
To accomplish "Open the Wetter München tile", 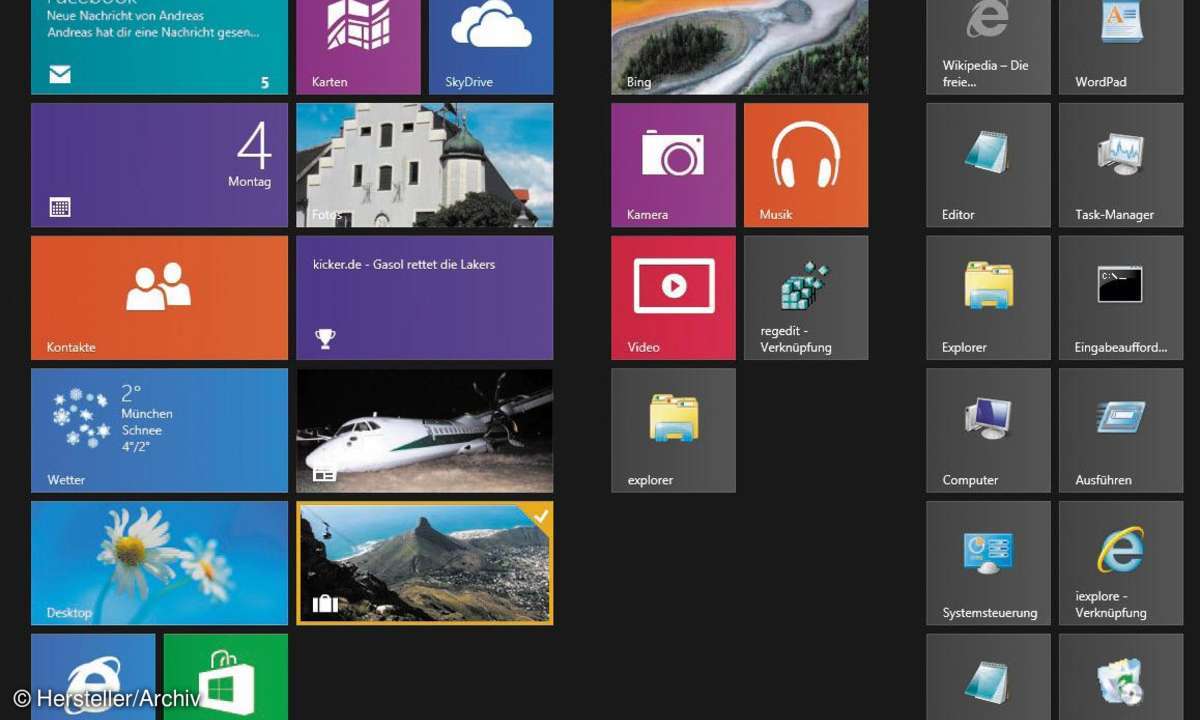I will (x=159, y=430).
